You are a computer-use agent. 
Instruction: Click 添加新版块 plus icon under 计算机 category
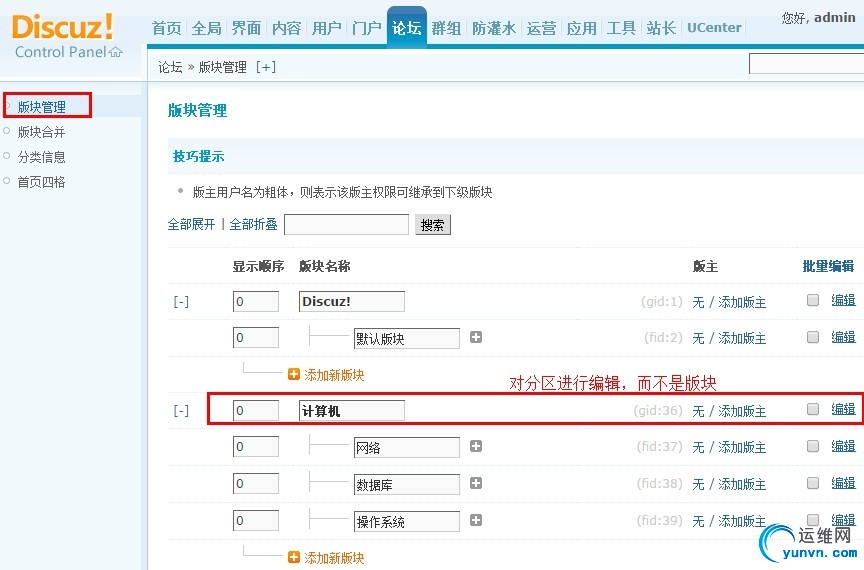coord(294,557)
